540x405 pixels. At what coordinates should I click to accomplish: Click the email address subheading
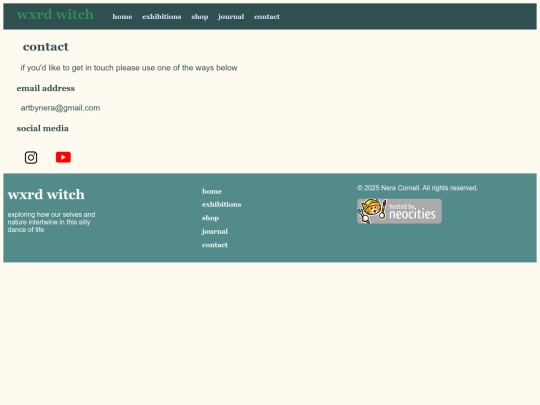click(x=46, y=88)
